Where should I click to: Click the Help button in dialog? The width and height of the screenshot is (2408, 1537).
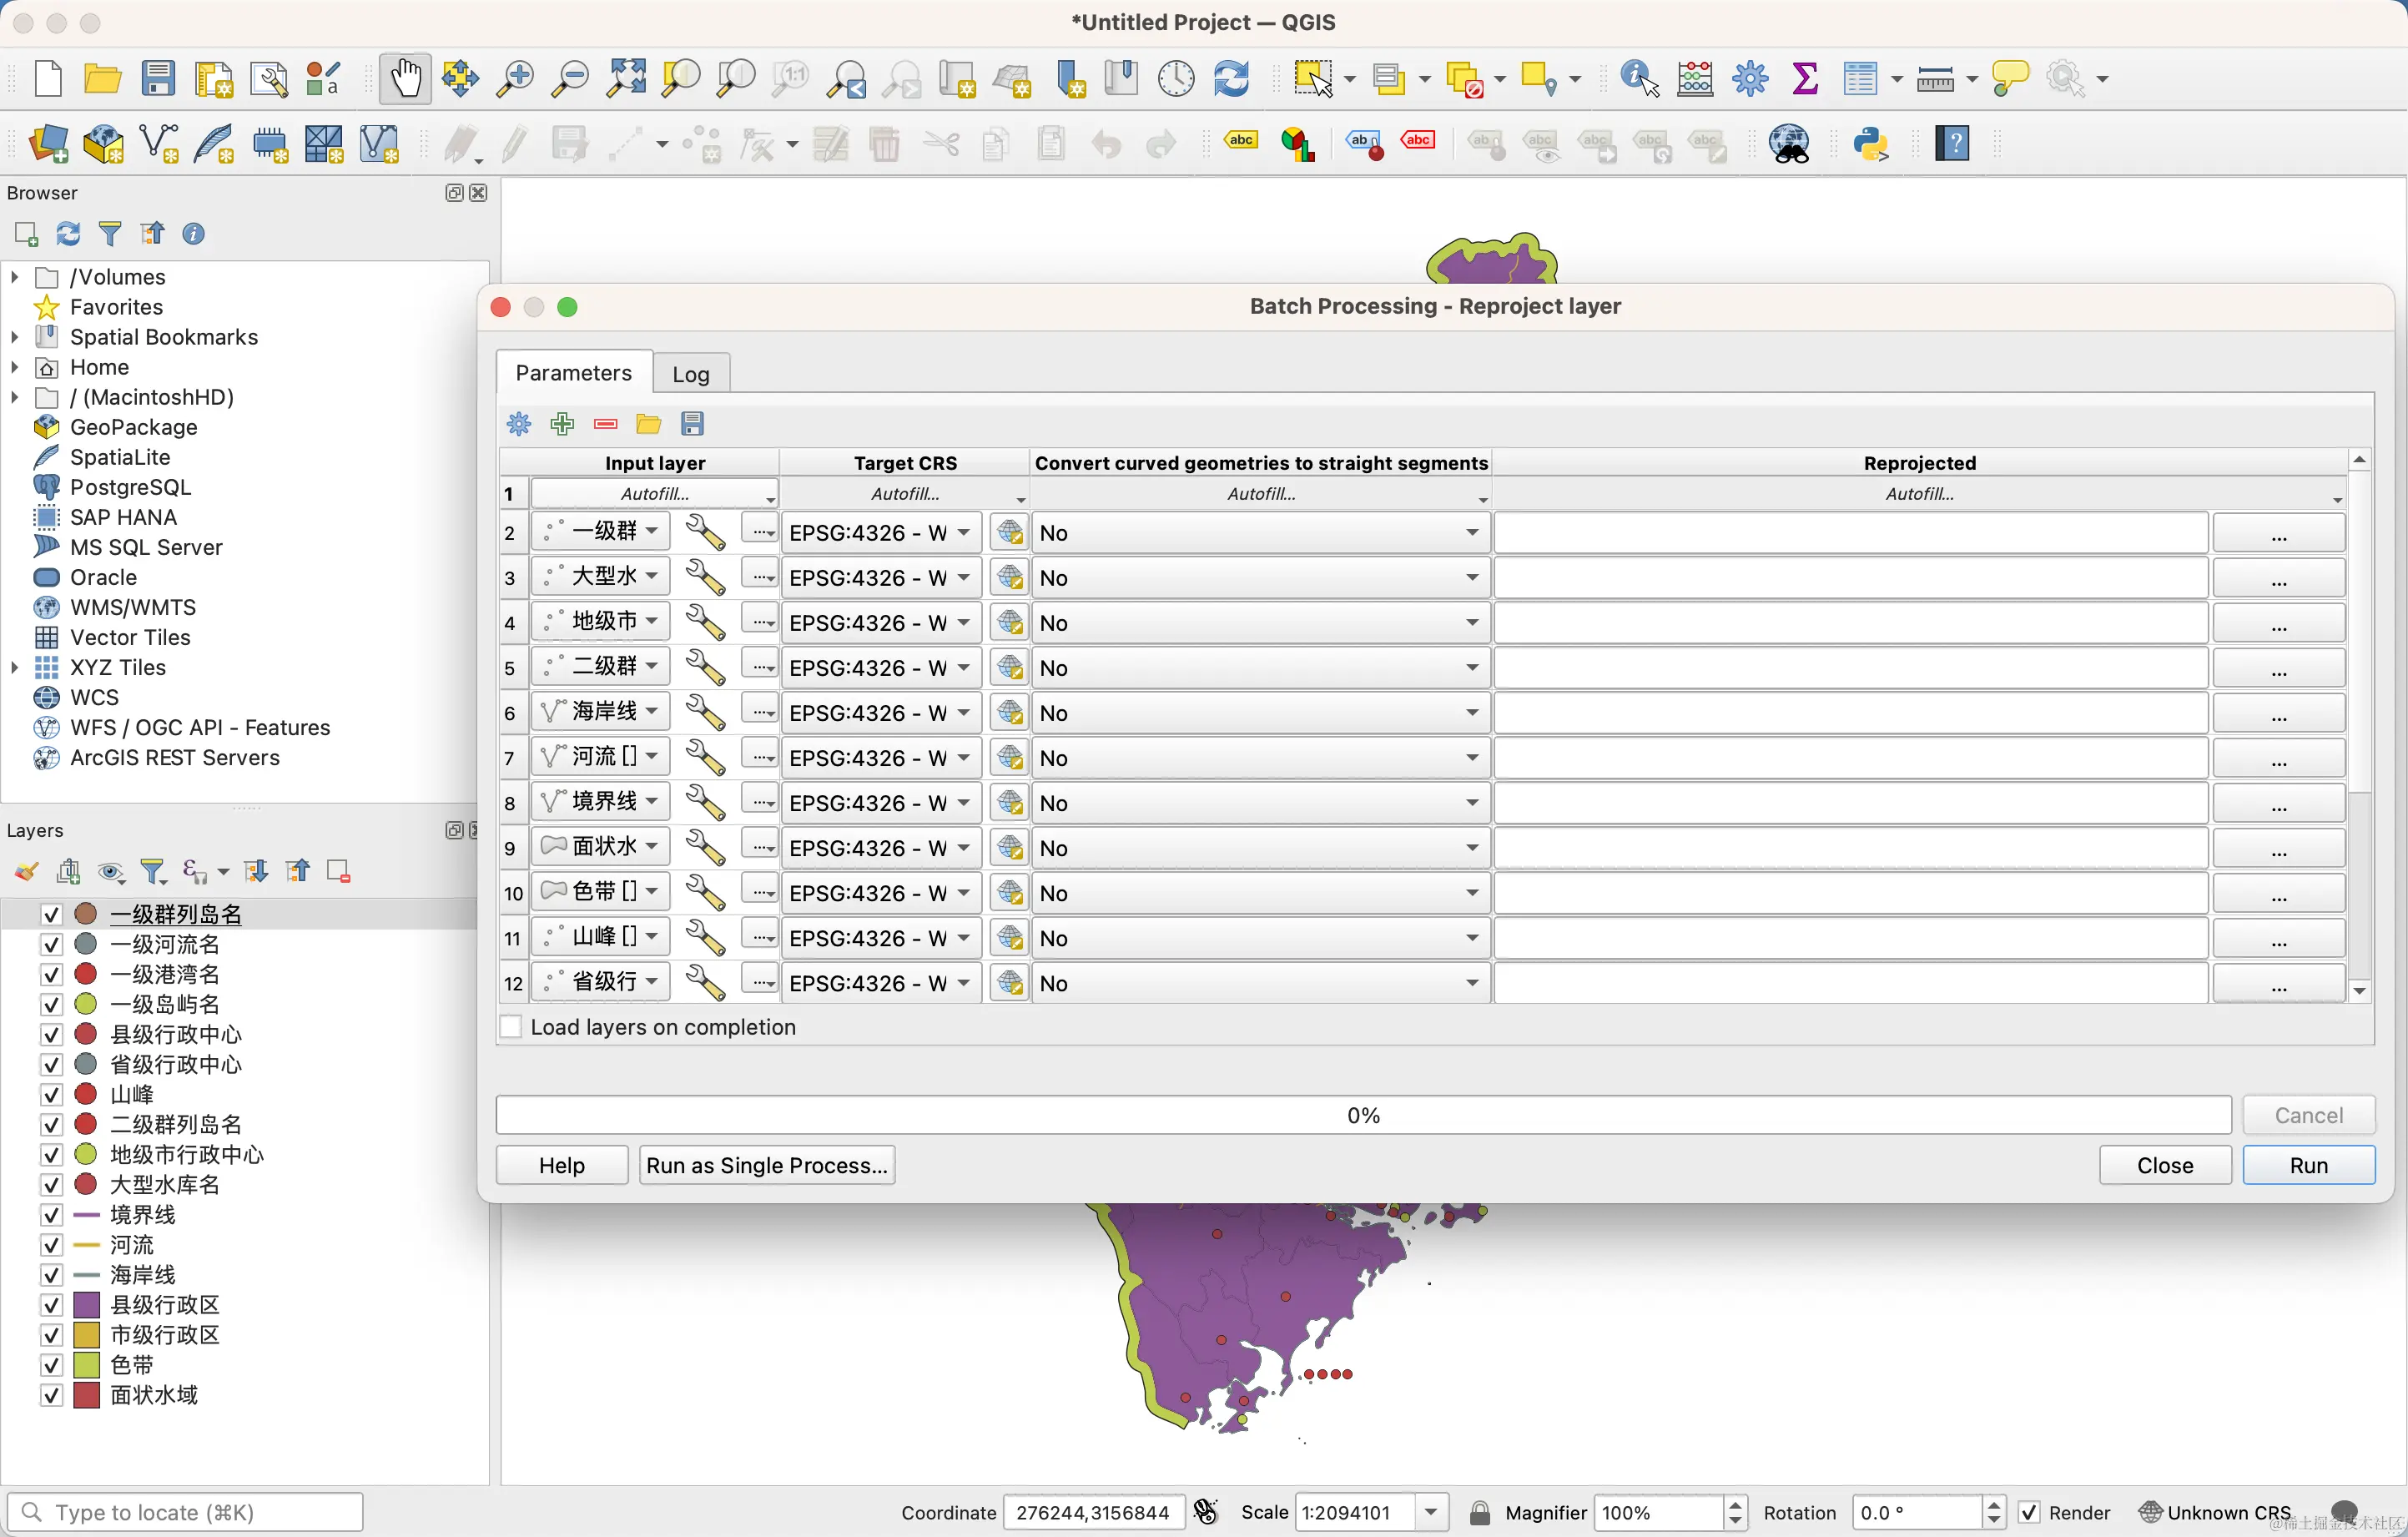pyautogui.click(x=561, y=1165)
